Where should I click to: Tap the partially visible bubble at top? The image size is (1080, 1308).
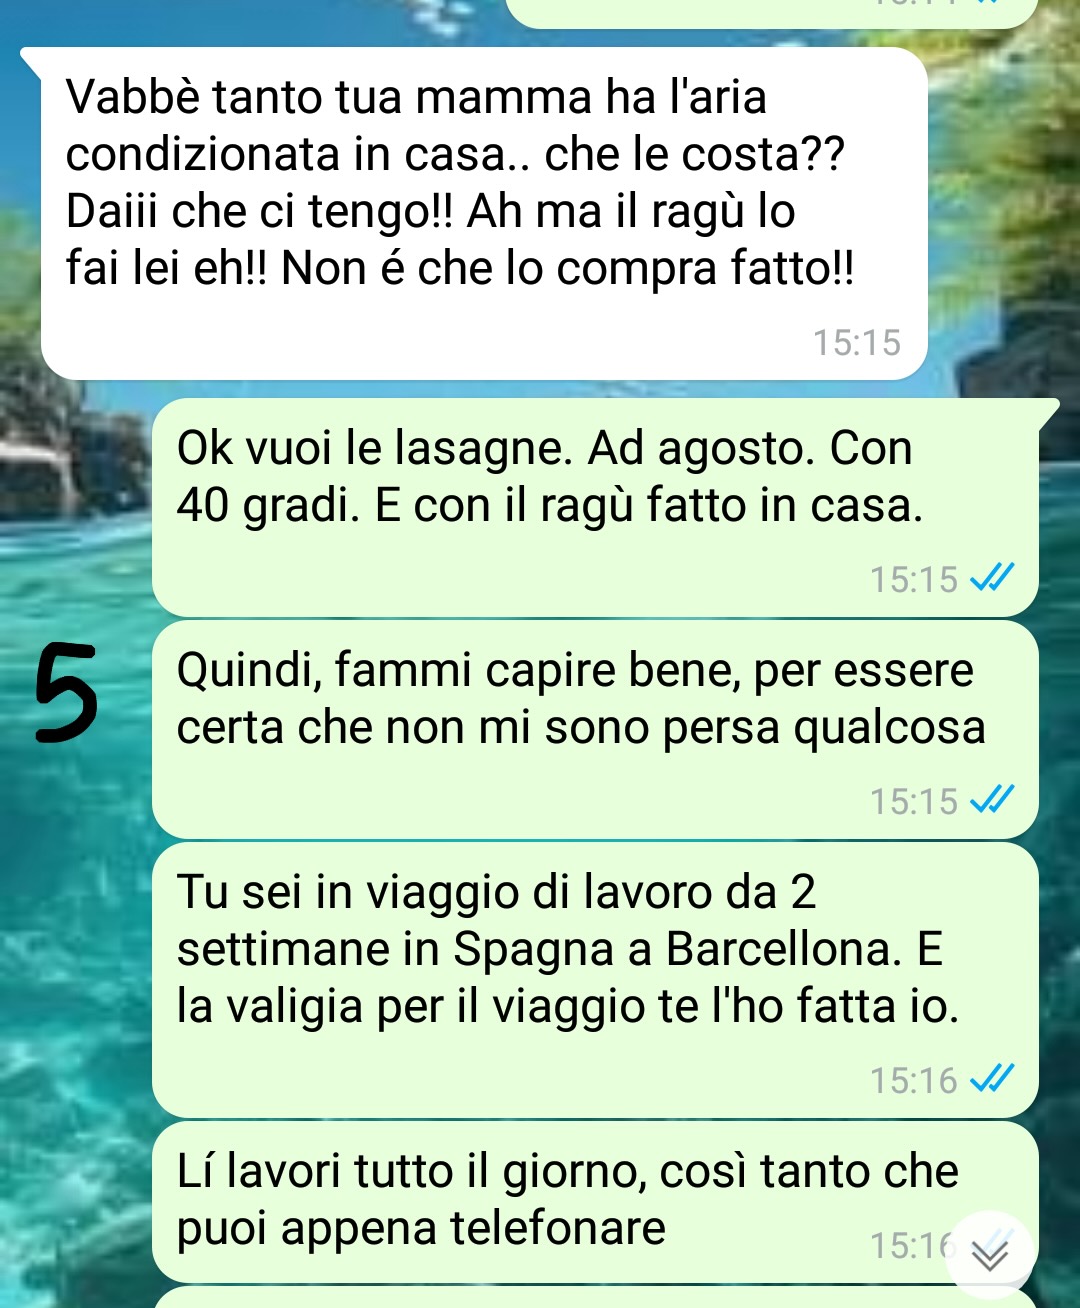tap(771, 12)
